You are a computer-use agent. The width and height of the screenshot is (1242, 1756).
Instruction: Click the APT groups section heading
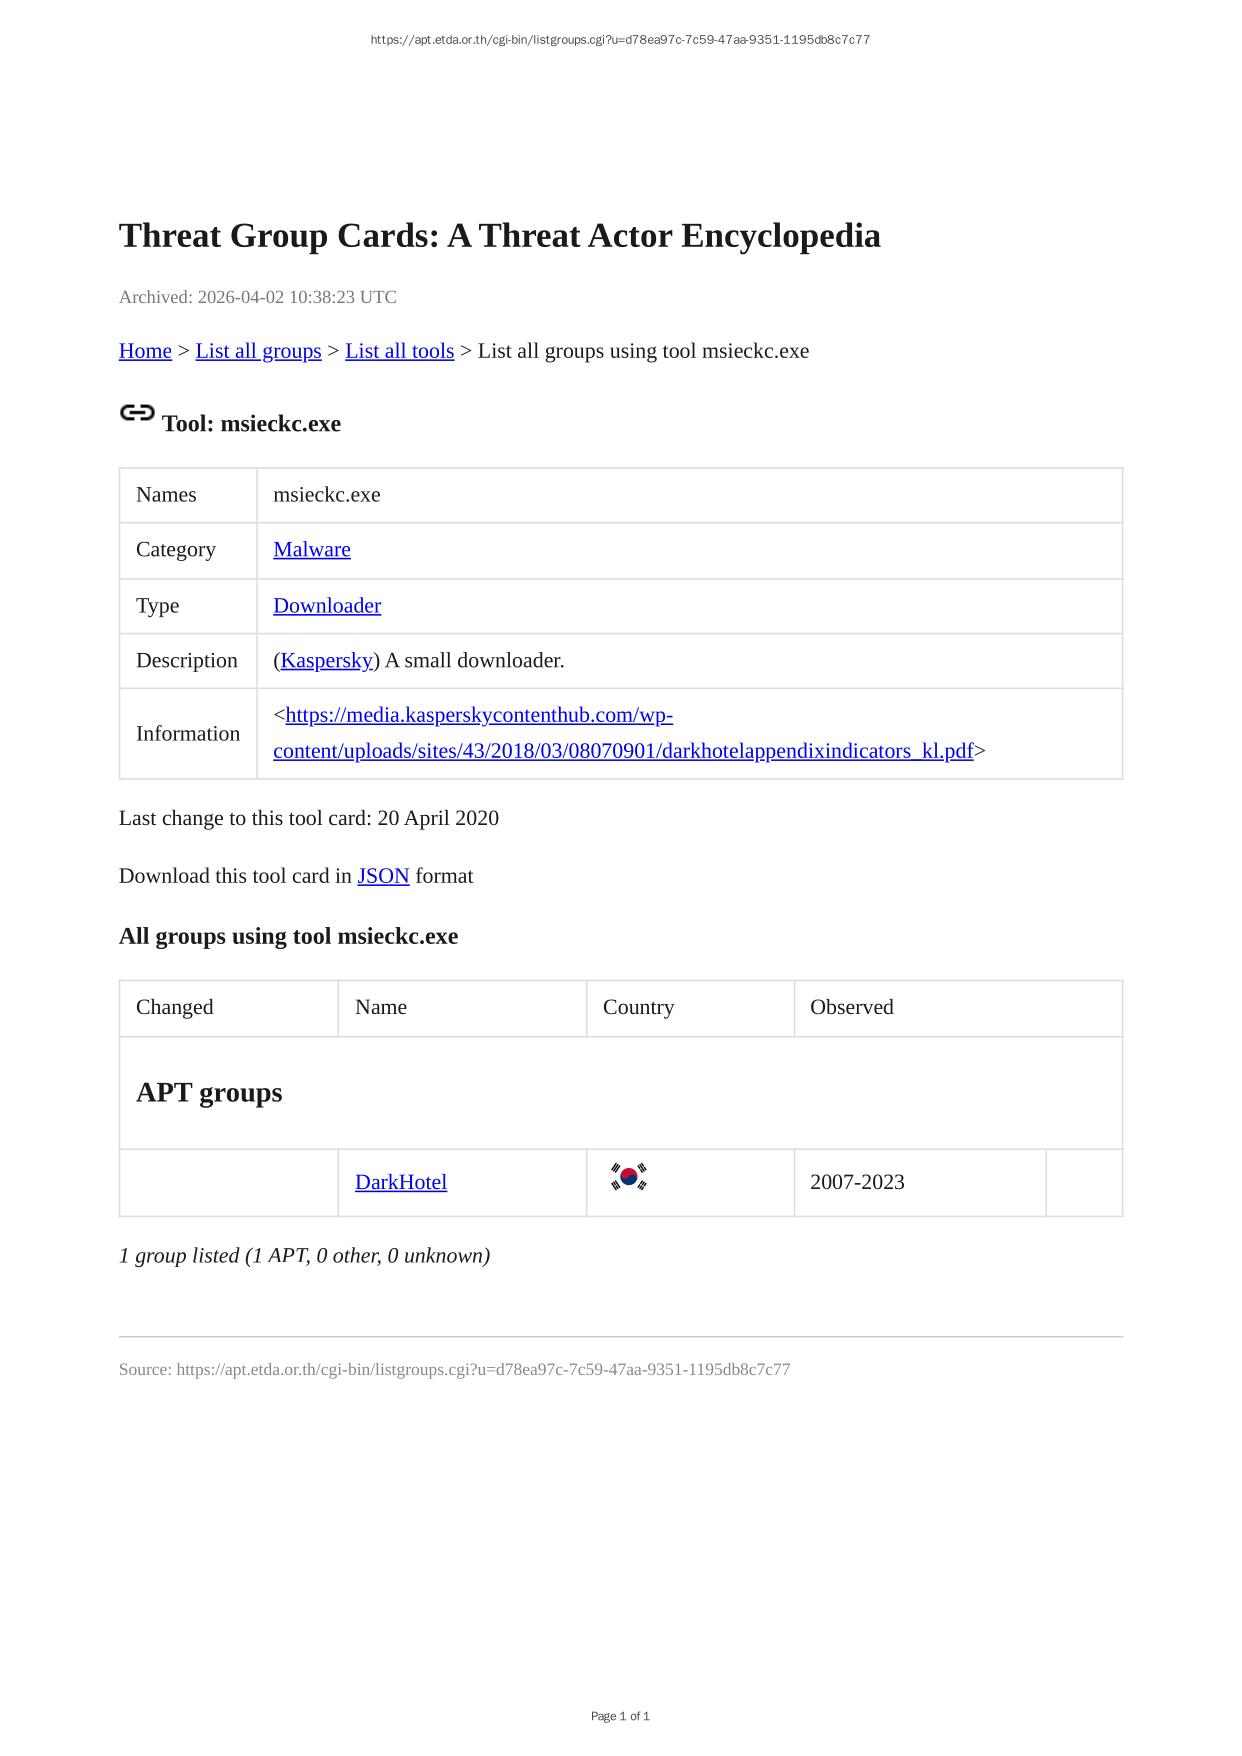click(209, 1093)
